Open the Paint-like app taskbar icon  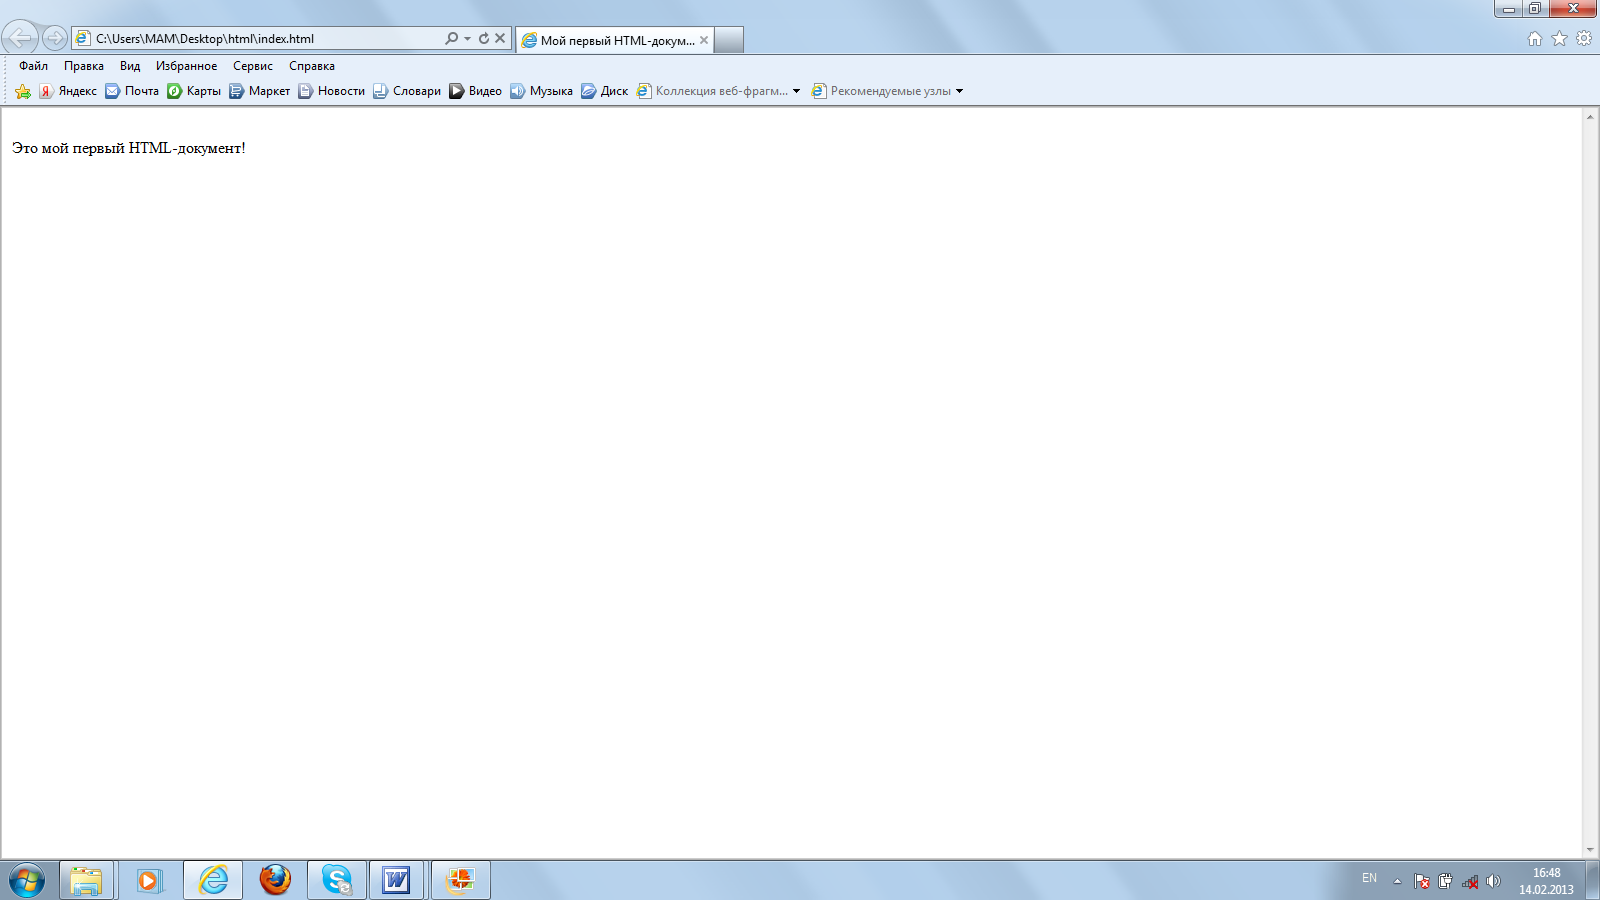(x=461, y=880)
